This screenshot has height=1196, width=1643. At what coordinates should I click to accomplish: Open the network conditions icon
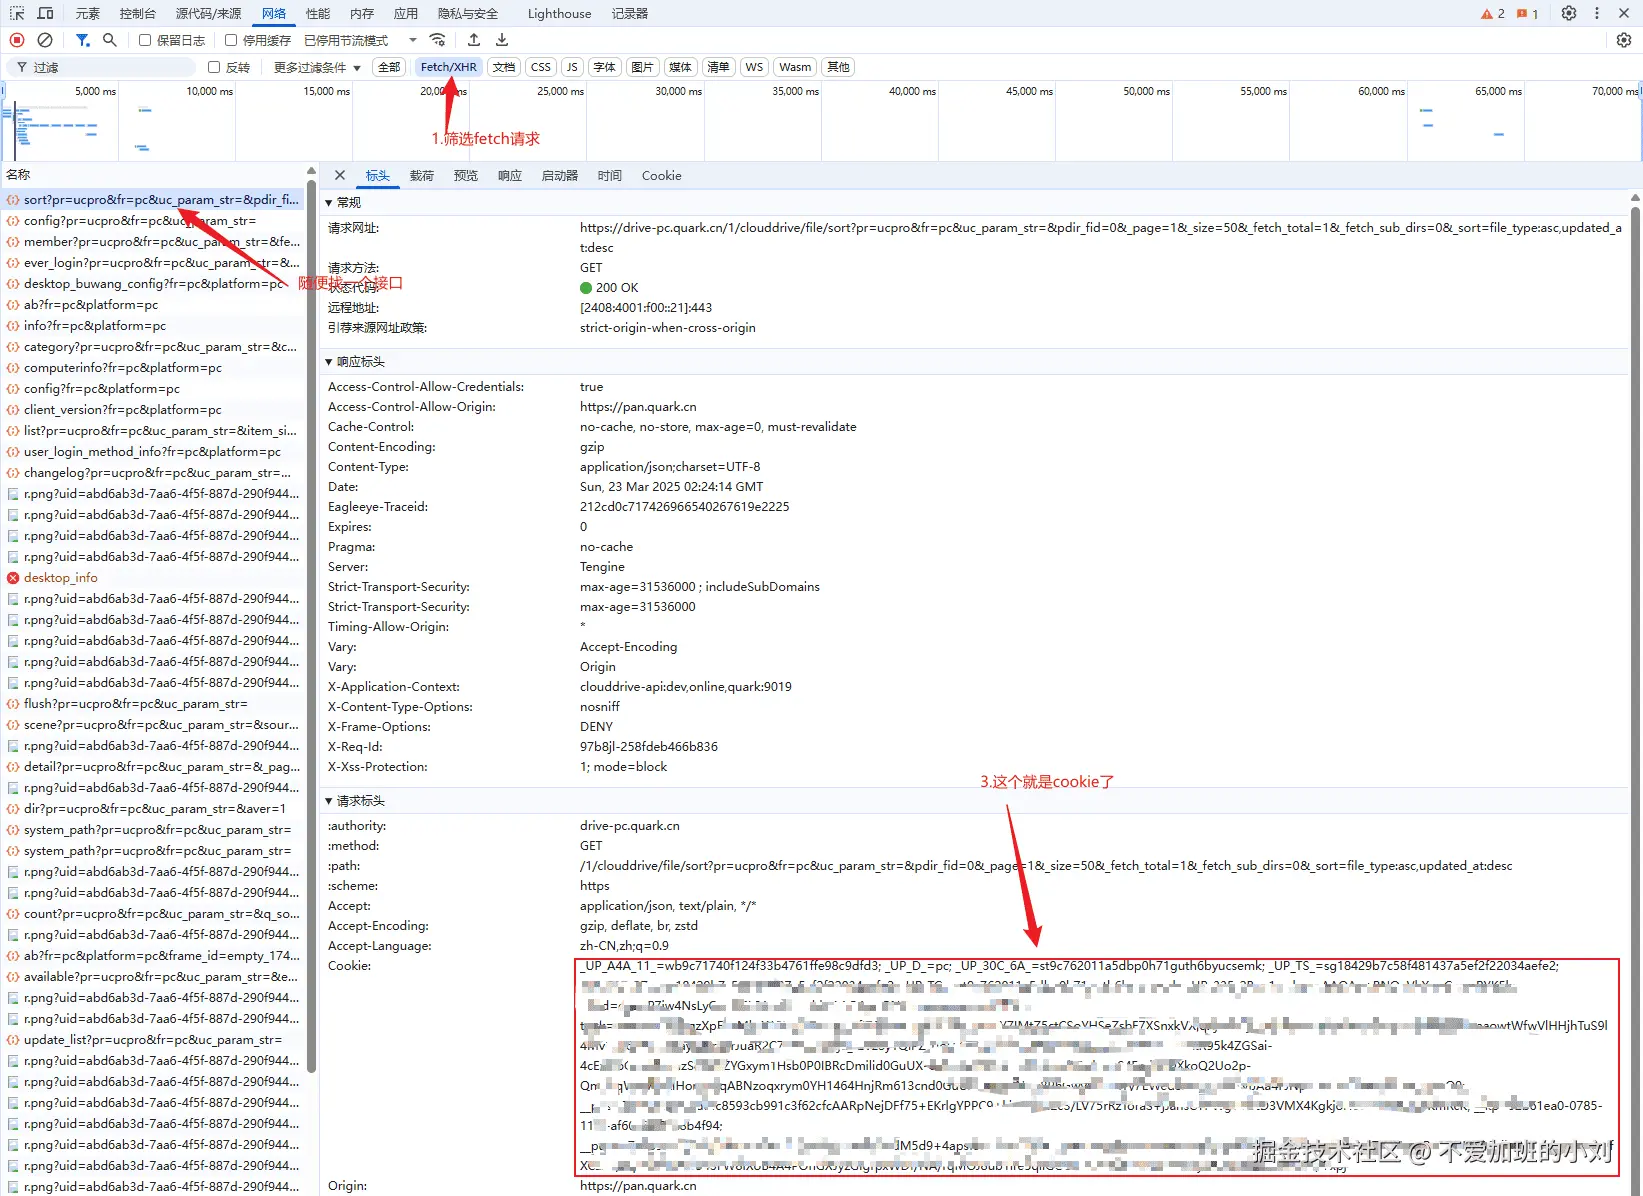pos(437,40)
